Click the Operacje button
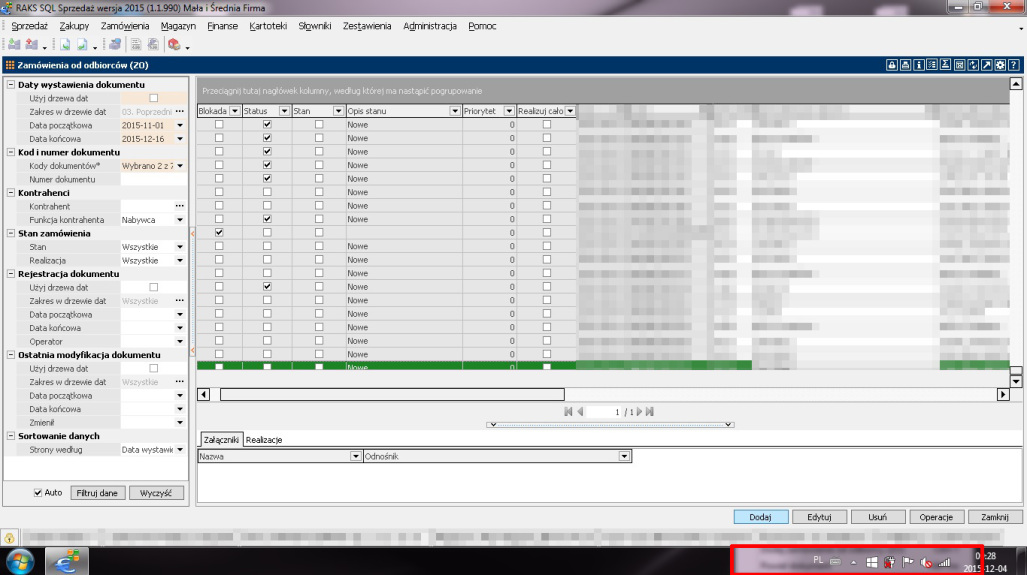Screen dimensions: 1027x575 937,517
